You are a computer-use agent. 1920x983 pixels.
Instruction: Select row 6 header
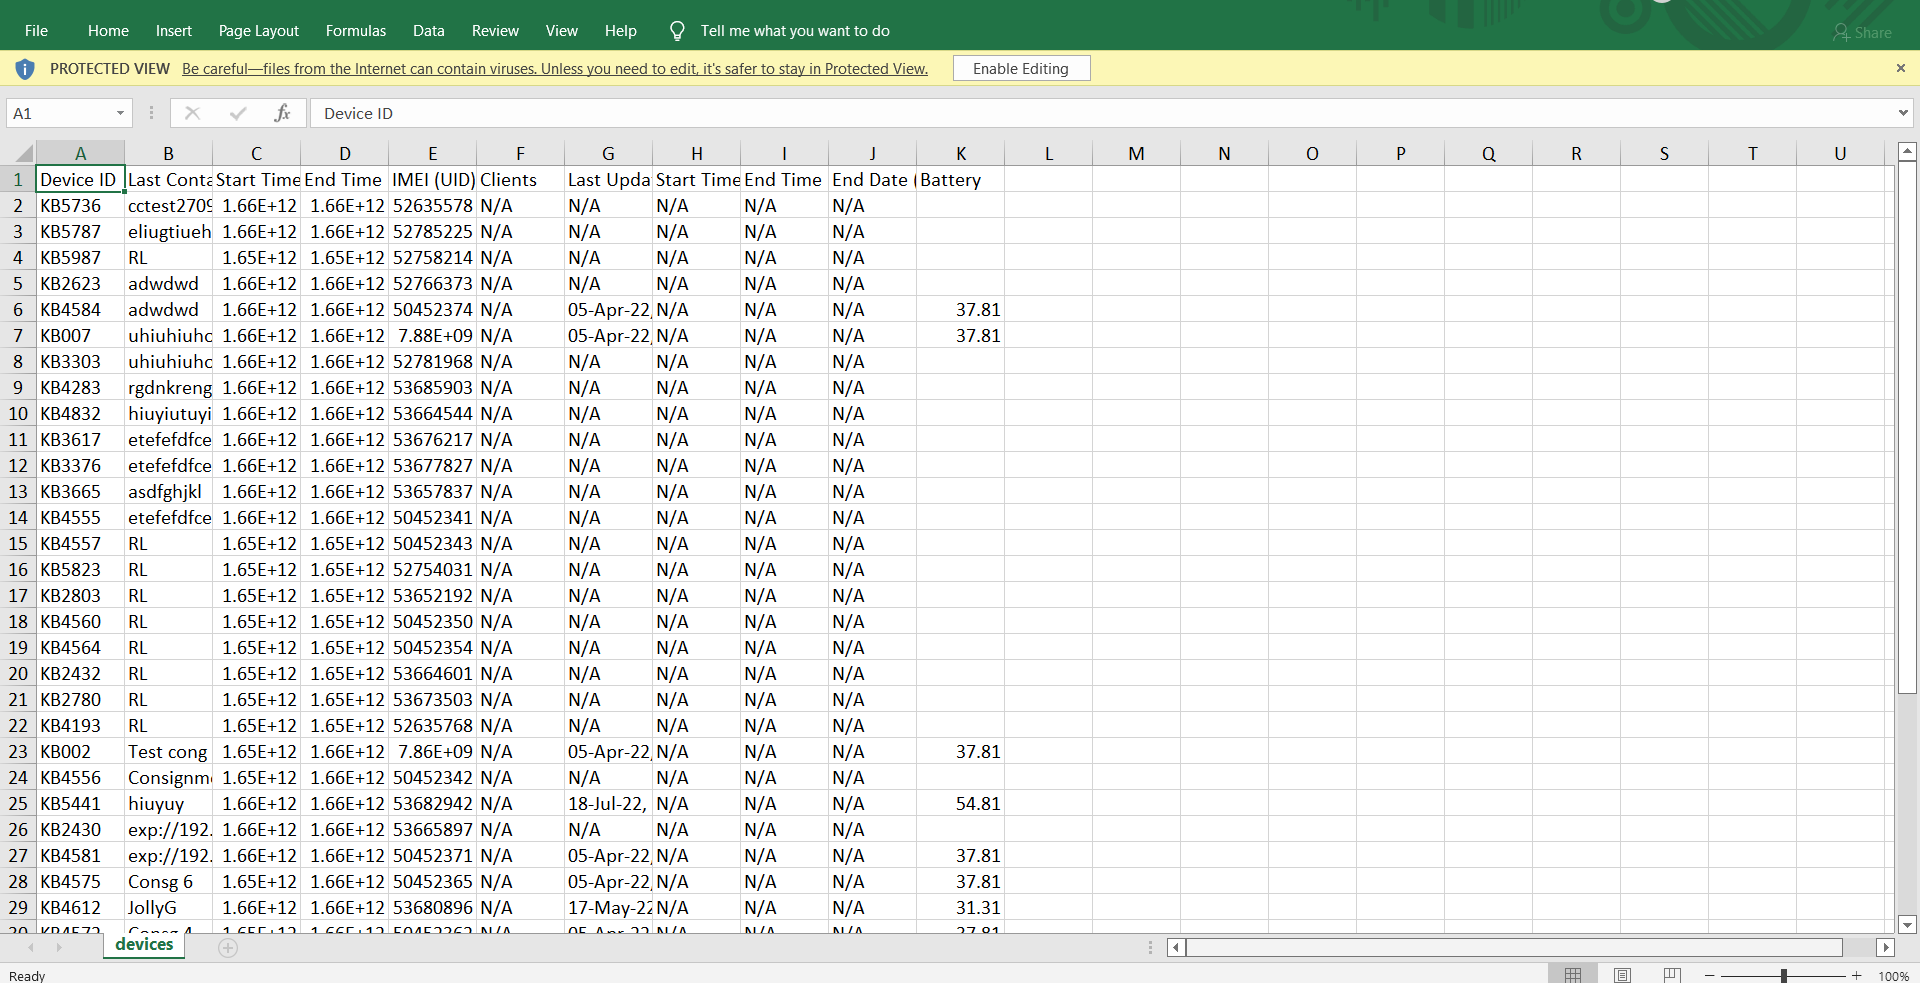[x=18, y=310]
